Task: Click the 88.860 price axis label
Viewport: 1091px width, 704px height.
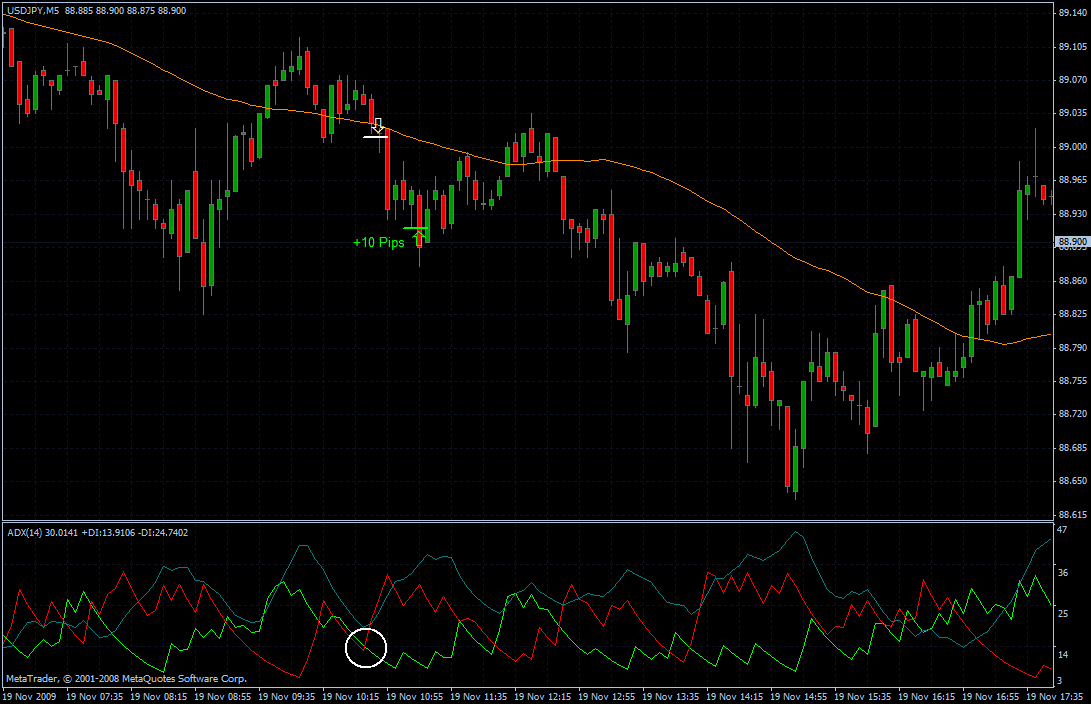Action: (1072, 280)
